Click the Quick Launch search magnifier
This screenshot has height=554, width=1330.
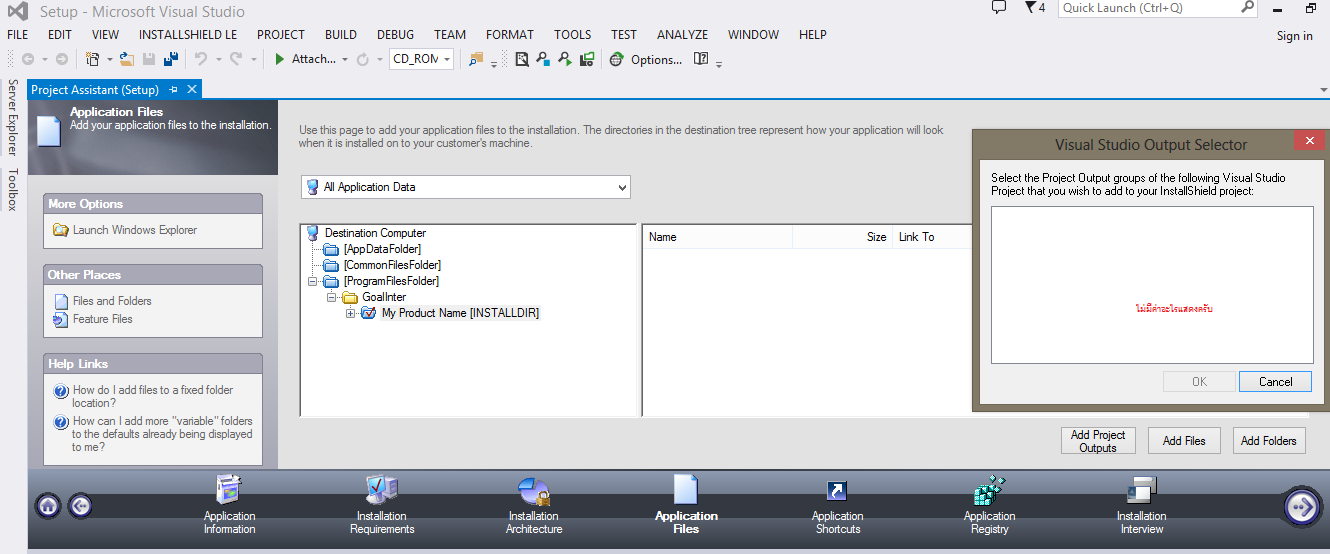click(x=1247, y=7)
